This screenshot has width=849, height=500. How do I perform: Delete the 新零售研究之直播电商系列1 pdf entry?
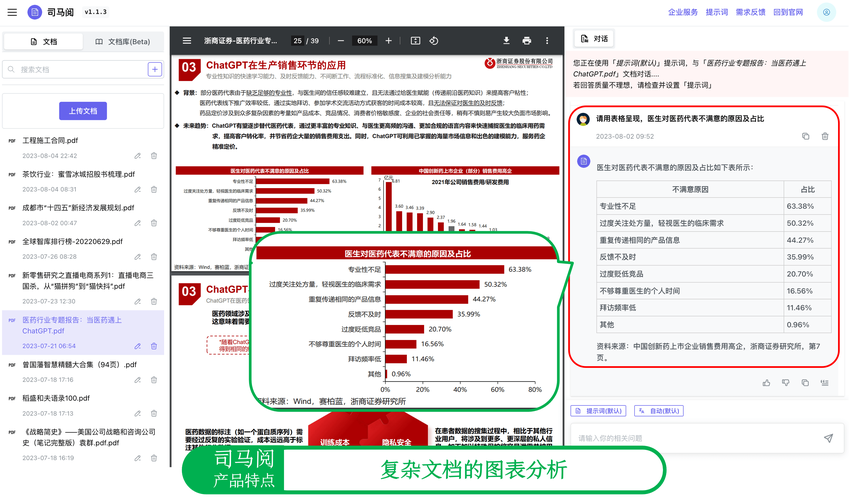pos(154,301)
